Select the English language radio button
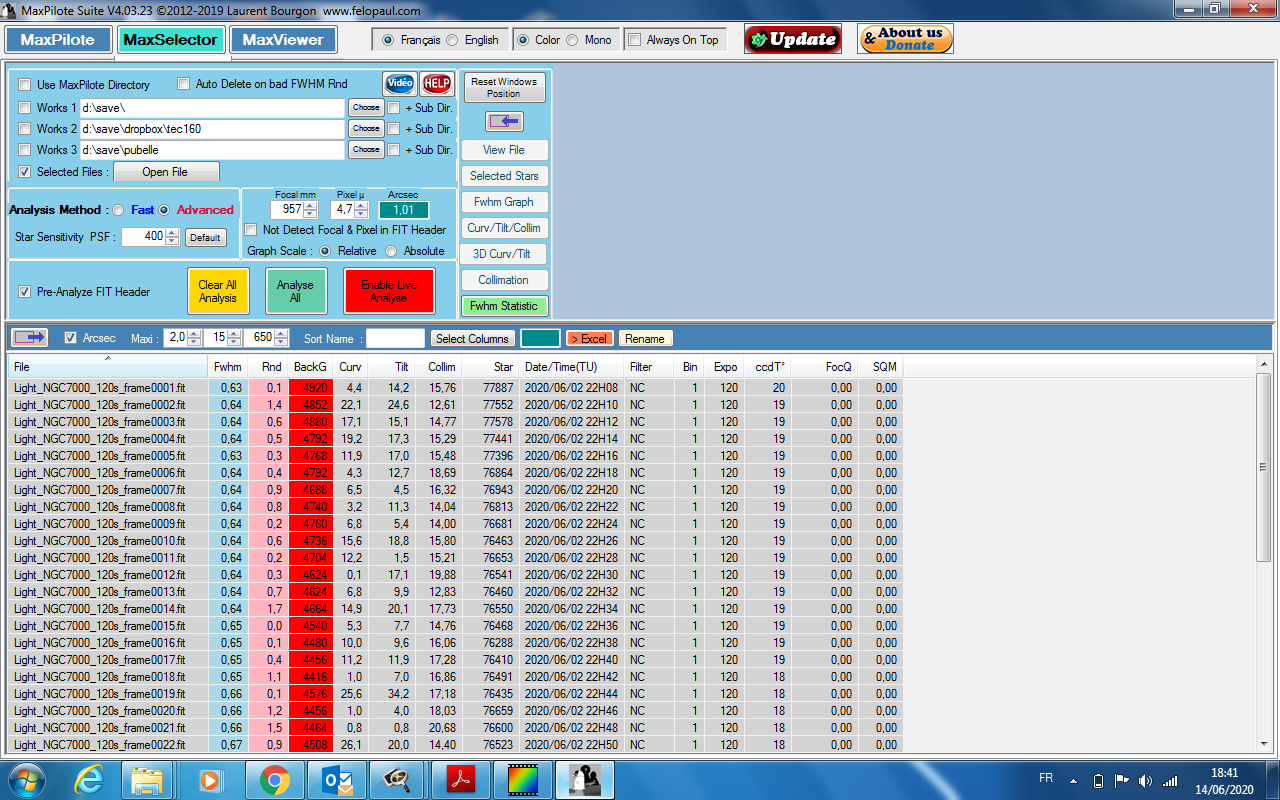 pyautogui.click(x=452, y=40)
